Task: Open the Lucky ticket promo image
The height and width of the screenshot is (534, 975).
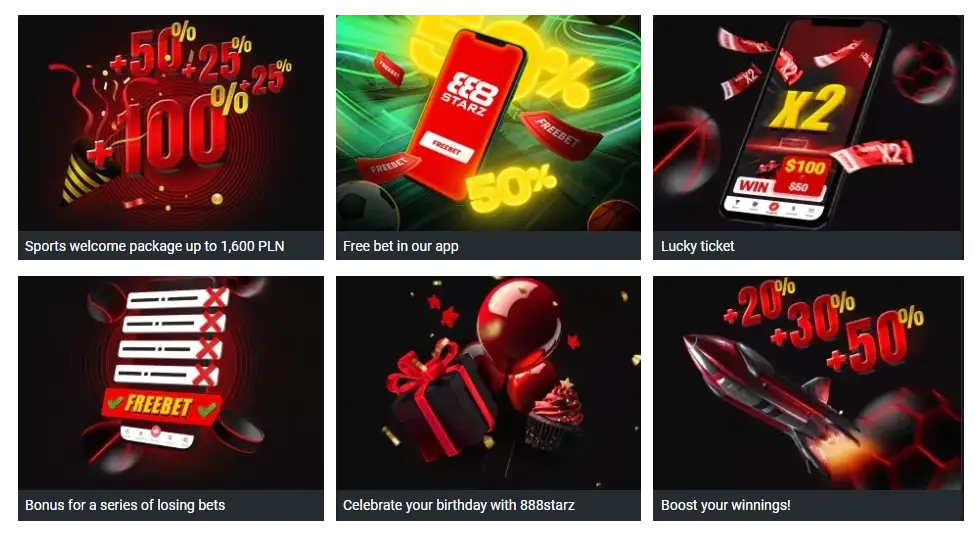Action: pos(808,123)
